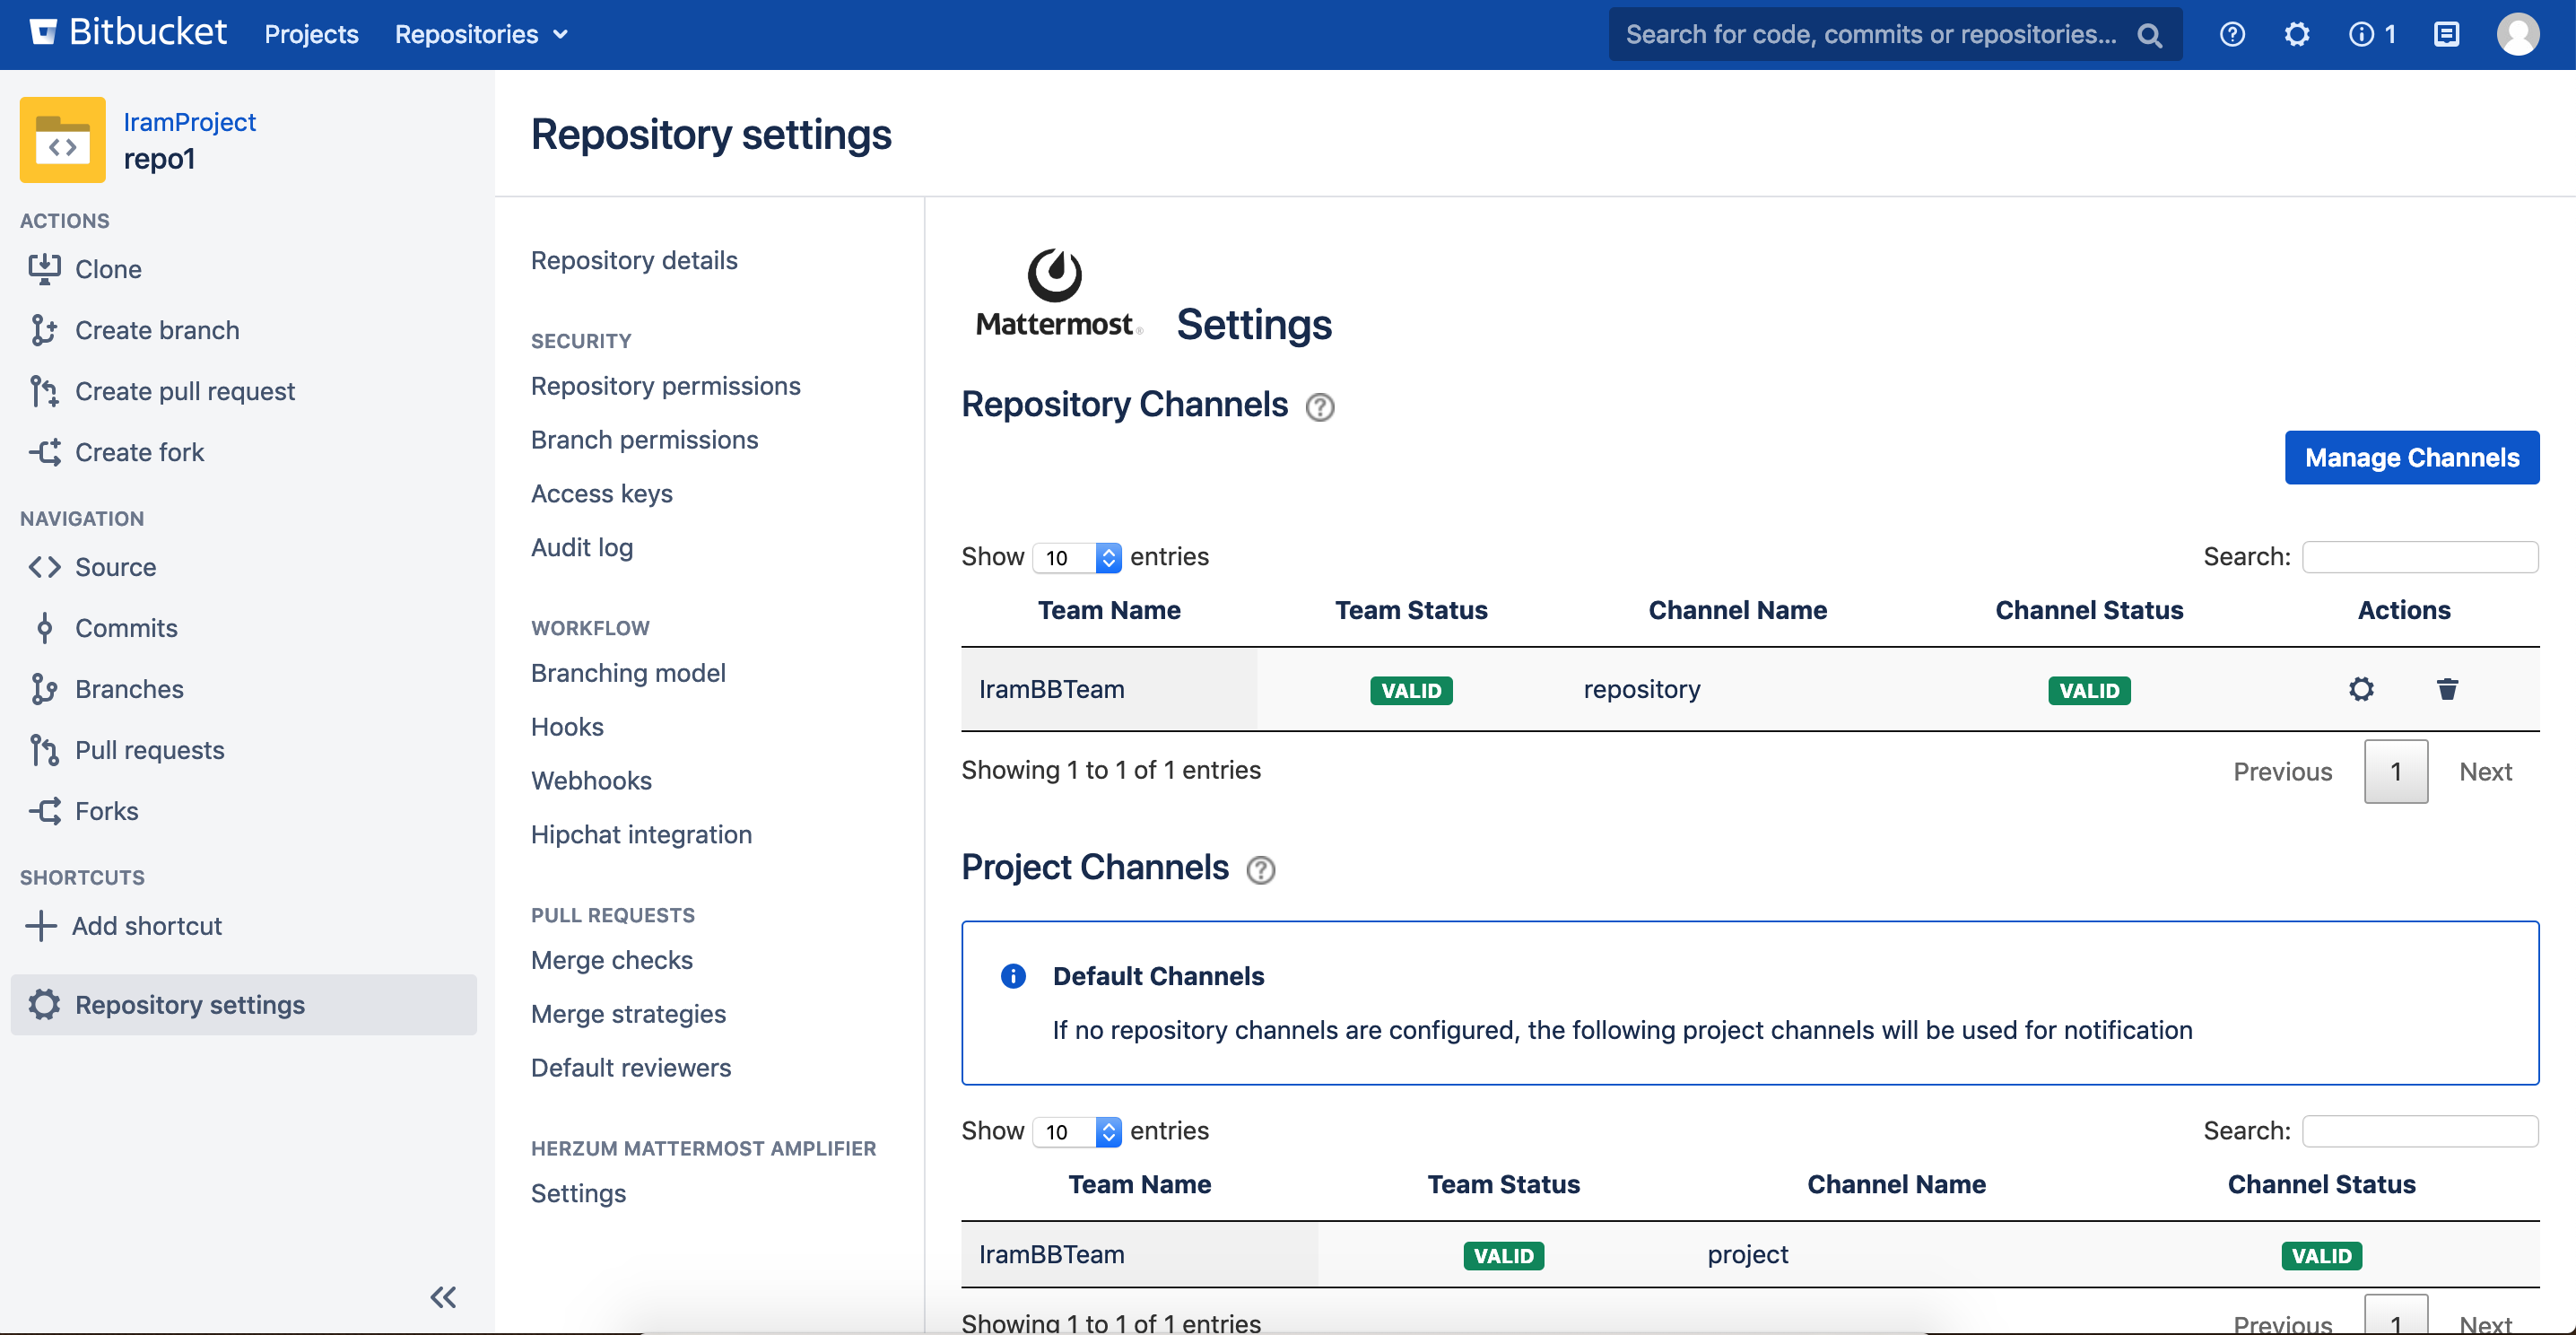
Task: Open the administration gear in header
Action: 2296,35
